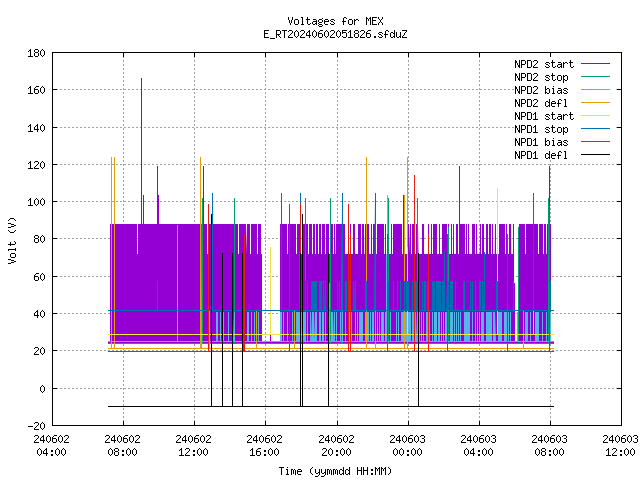Click the 60 y-axis tick value
Viewport: 640px width, 480px height.
(39, 277)
